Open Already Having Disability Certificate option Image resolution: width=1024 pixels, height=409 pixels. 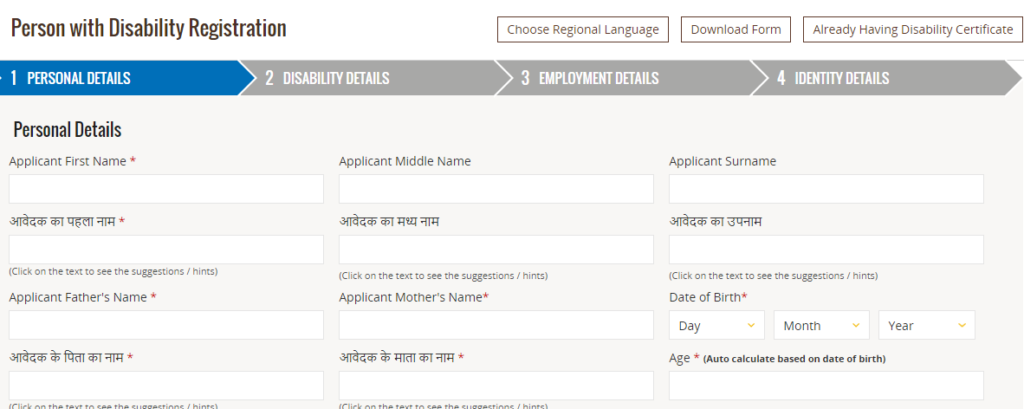(x=913, y=29)
